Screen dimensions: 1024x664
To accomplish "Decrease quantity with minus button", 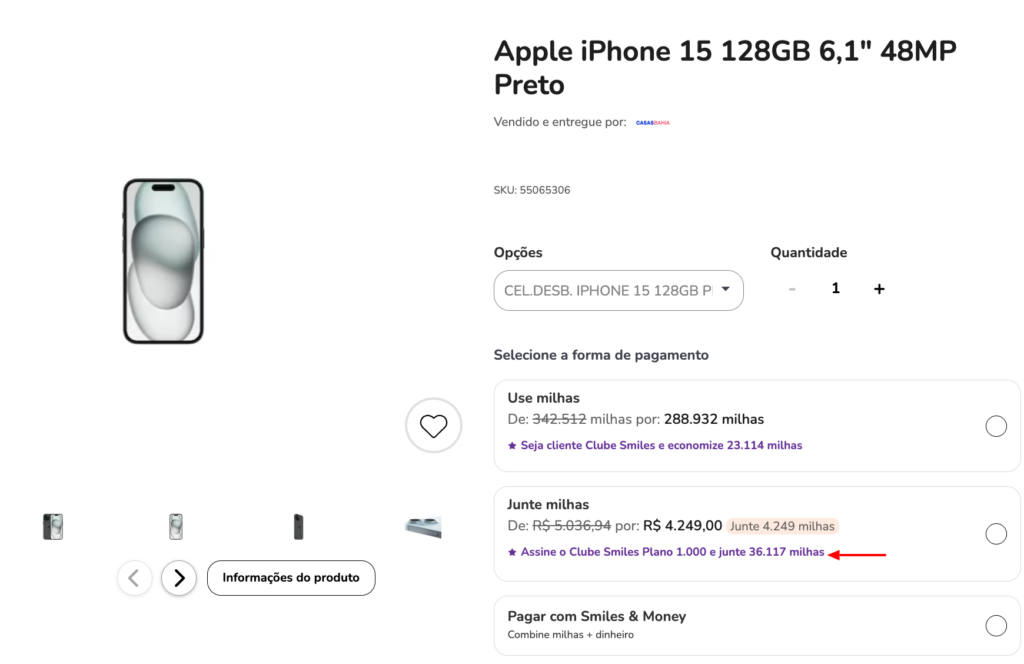I will point(792,289).
